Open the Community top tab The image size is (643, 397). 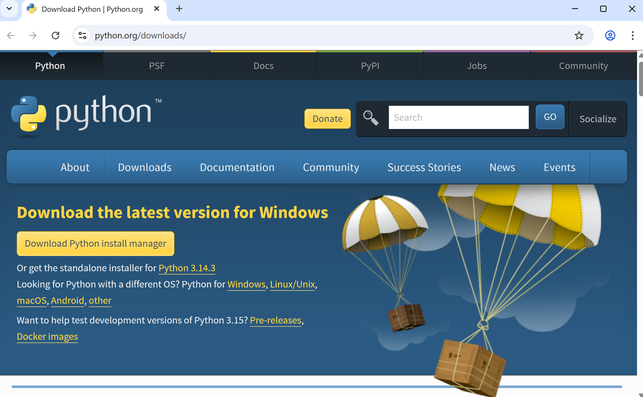coord(583,66)
